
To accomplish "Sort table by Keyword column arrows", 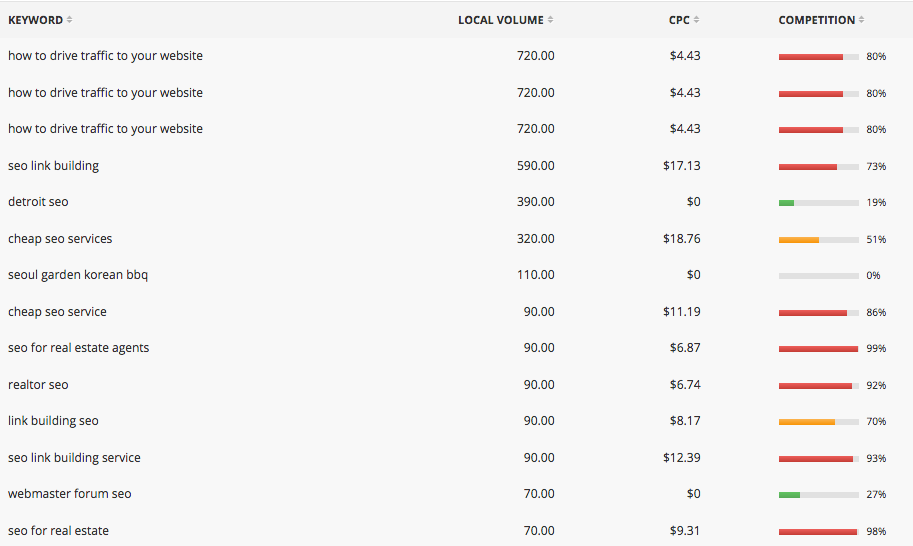I will [69, 20].
